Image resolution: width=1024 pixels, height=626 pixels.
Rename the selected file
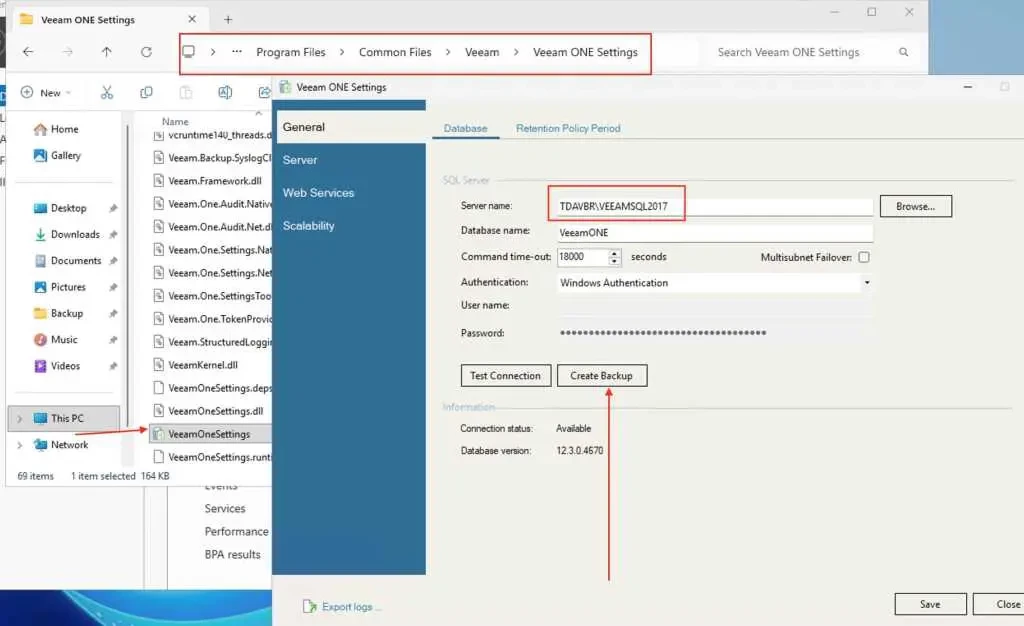coord(225,93)
